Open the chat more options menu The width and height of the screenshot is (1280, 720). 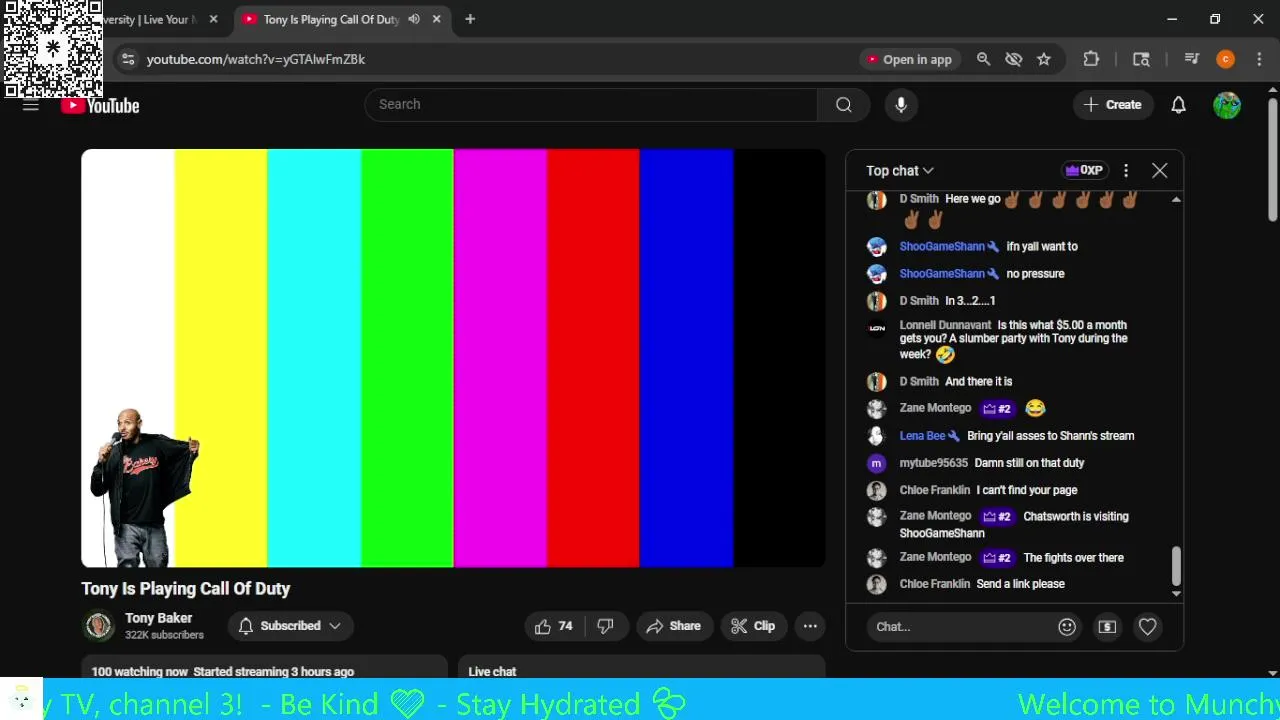coord(1126,171)
